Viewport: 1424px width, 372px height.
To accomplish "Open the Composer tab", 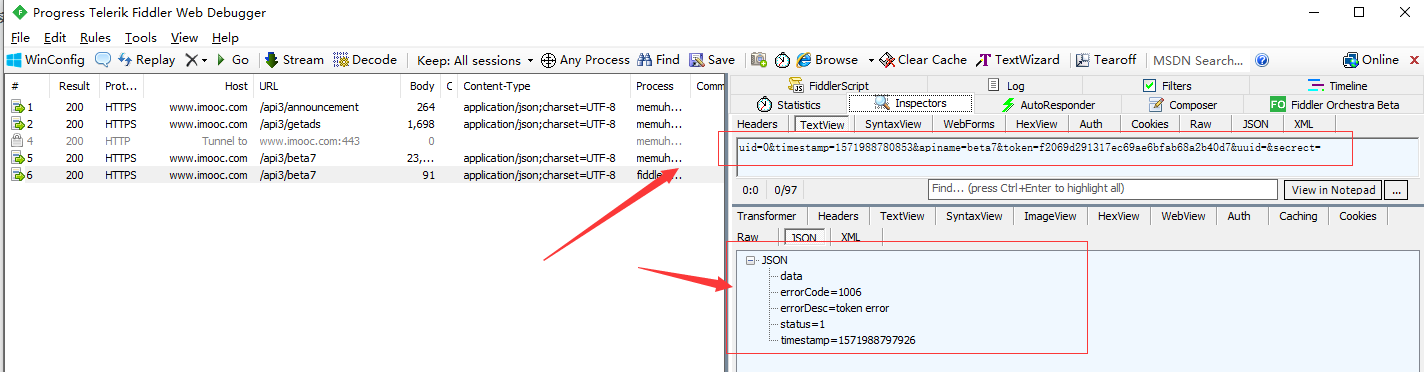I will (1183, 104).
